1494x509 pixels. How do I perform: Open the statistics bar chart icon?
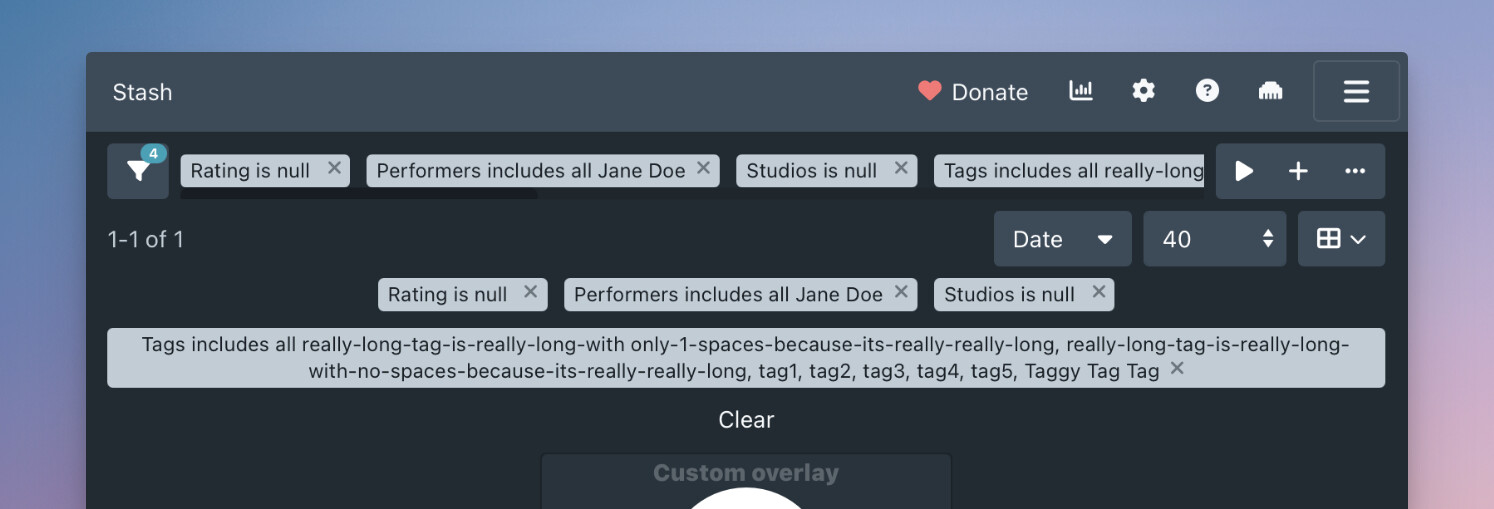pos(1081,91)
